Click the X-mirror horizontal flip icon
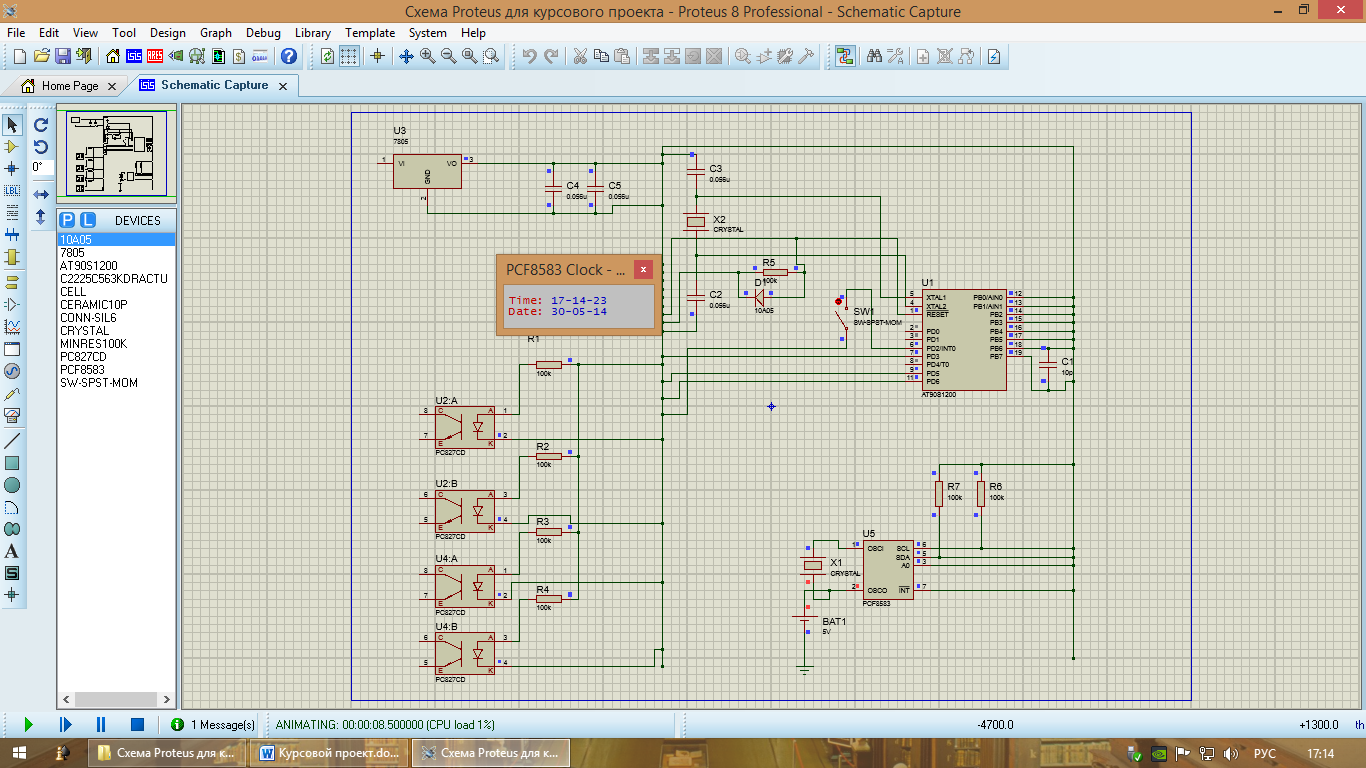The image size is (1366, 768). pos(41,194)
